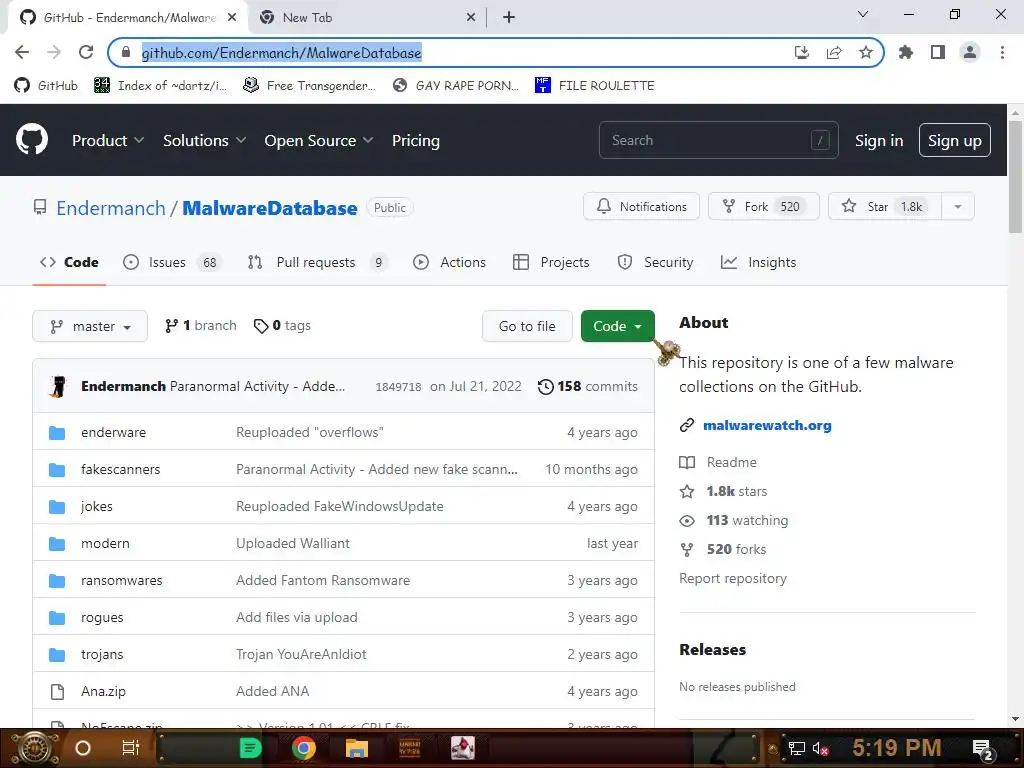Switch to the Insights tab

click(x=758, y=262)
